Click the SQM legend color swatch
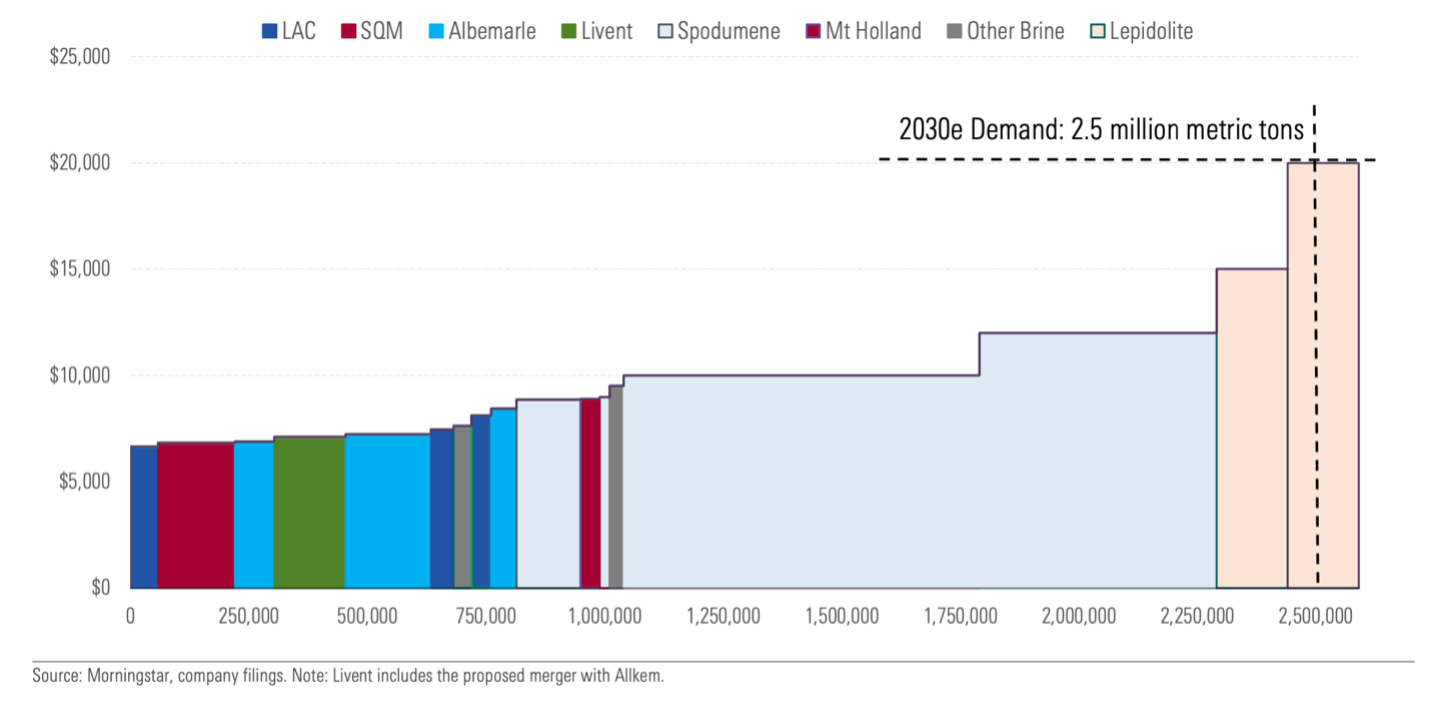Viewport: 1430px width, 702px height. click(348, 32)
